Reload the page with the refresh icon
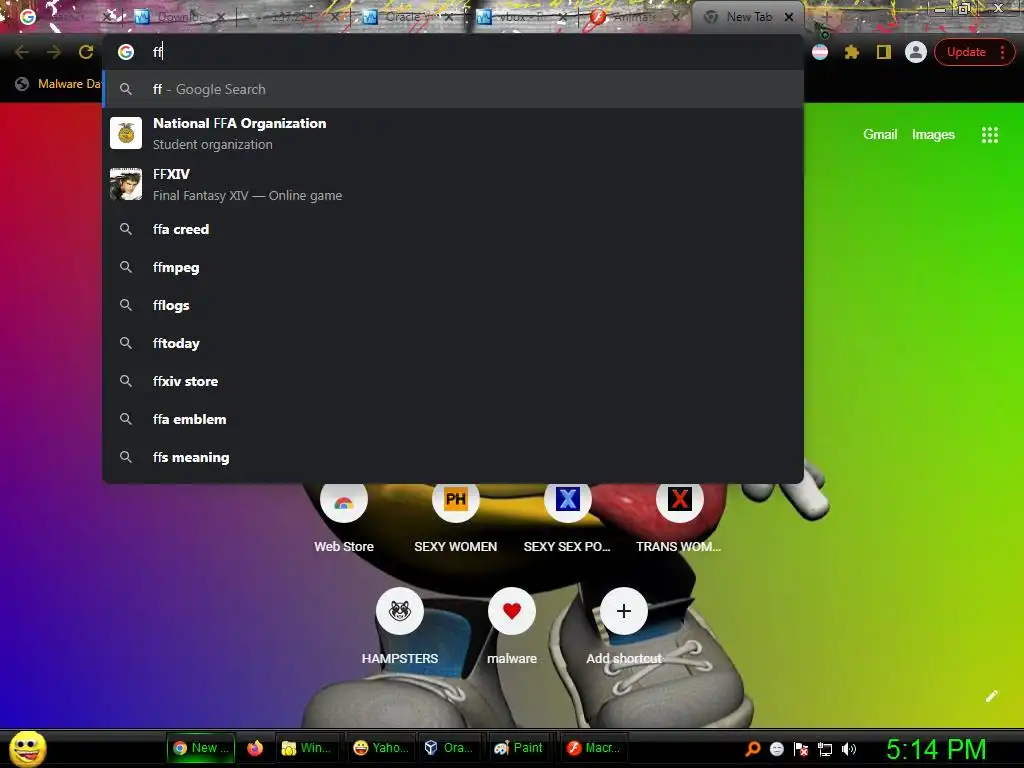 (x=86, y=52)
